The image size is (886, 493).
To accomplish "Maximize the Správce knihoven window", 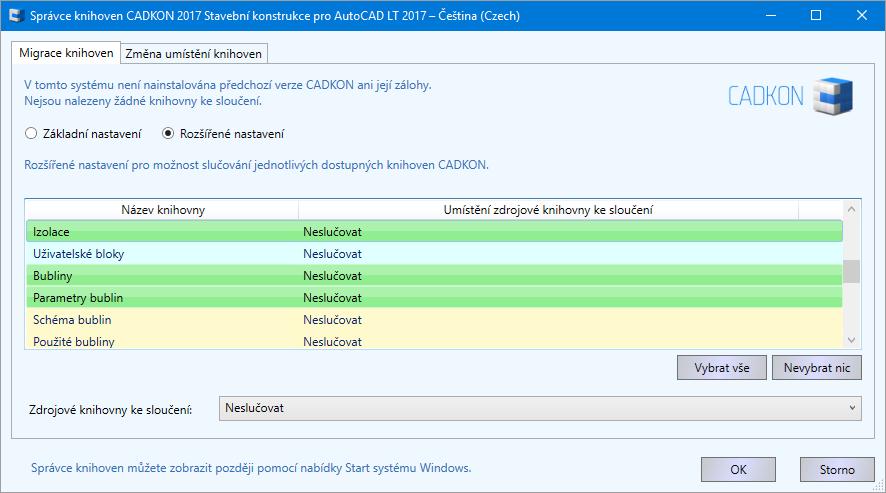I will (x=816, y=15).
